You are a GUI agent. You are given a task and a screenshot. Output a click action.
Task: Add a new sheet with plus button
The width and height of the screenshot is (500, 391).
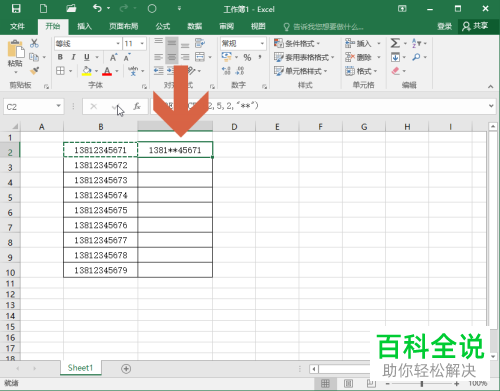click(x=126, y=369)
